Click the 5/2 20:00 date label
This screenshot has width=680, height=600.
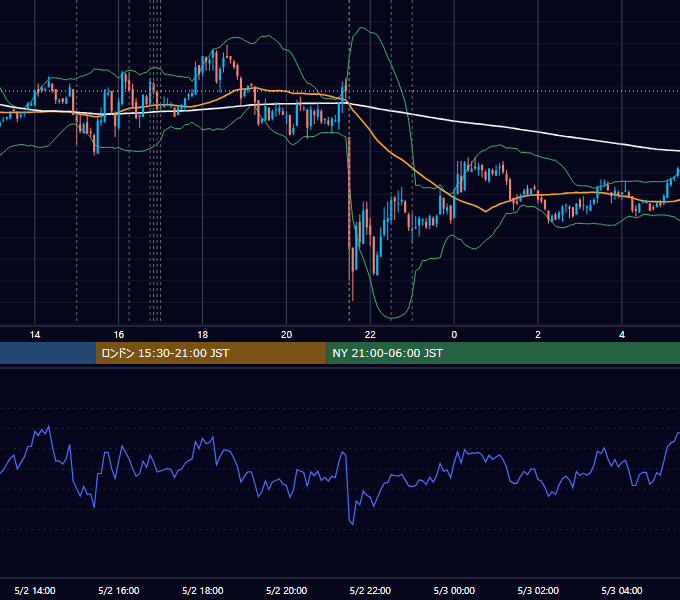[286, 590]
